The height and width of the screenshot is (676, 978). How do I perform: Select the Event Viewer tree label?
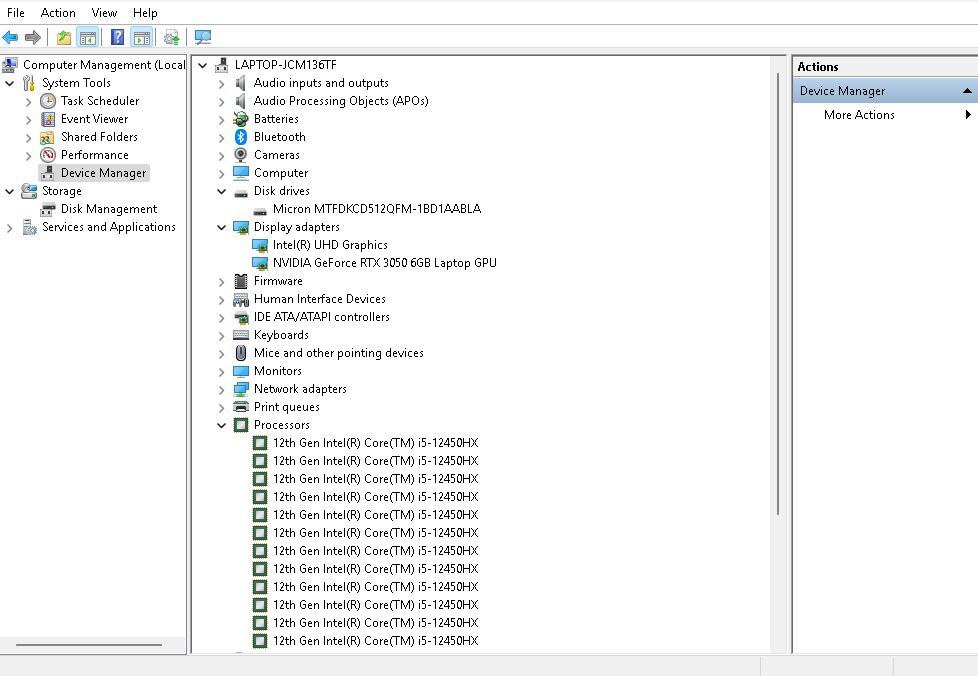(94, 119)
